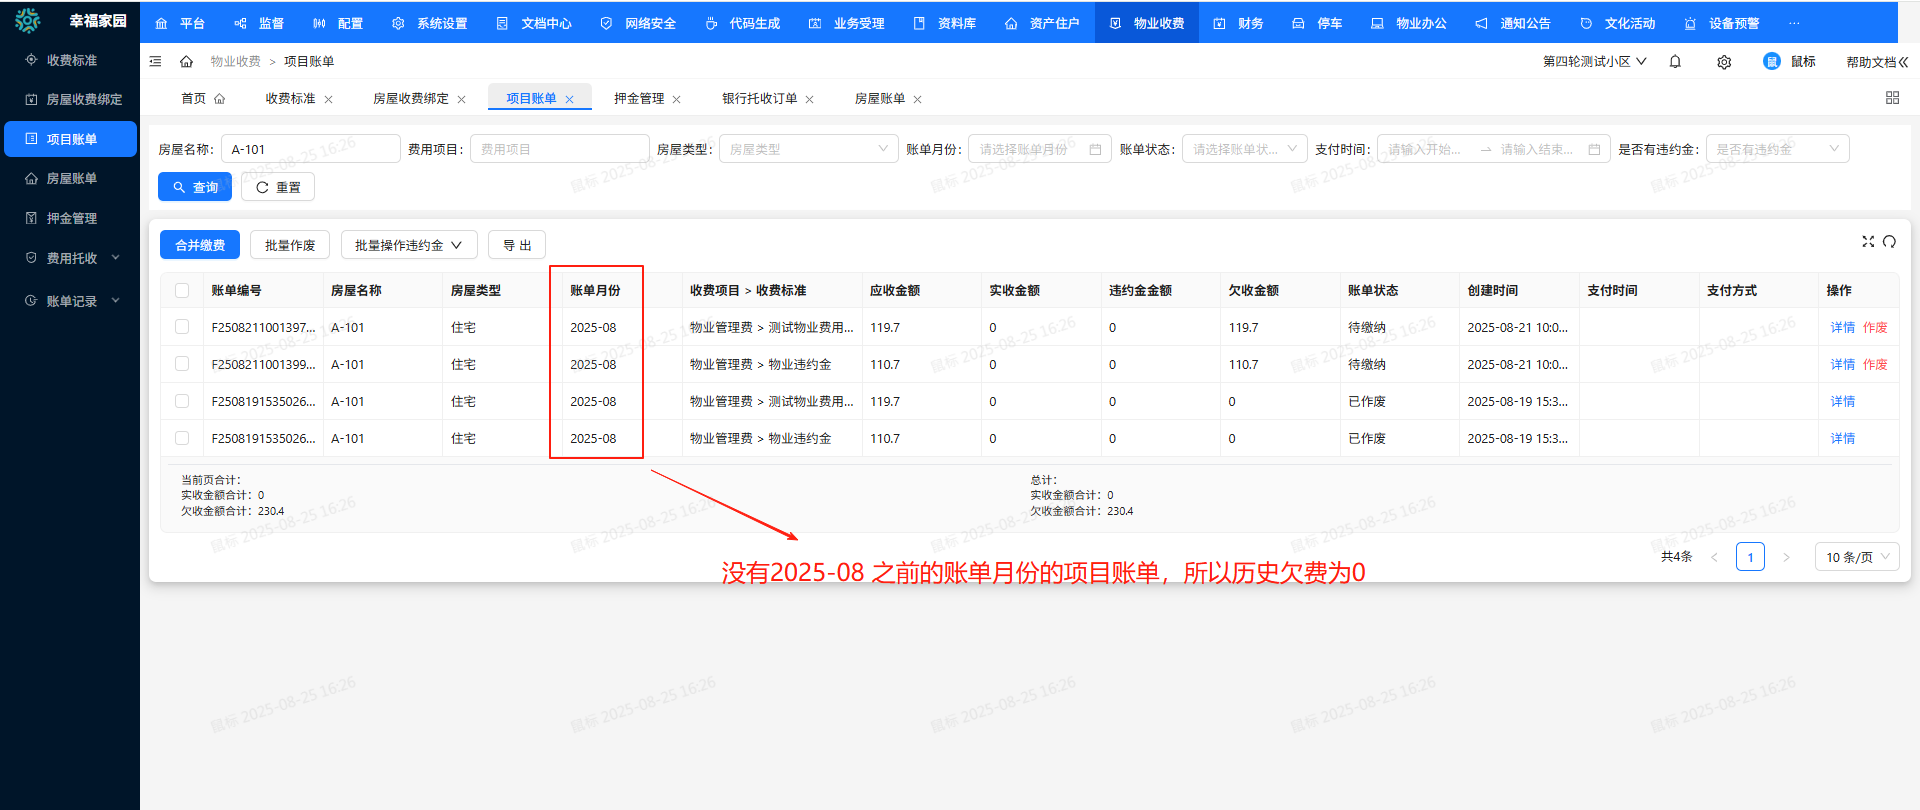Switch to the 房屋账单 tab
This screenshot has height=810, width=1920.
pos(879,99)
